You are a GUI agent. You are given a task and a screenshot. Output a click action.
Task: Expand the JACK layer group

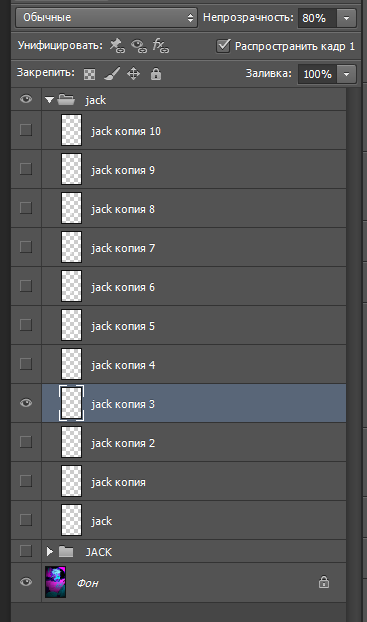tap(50, 551)
